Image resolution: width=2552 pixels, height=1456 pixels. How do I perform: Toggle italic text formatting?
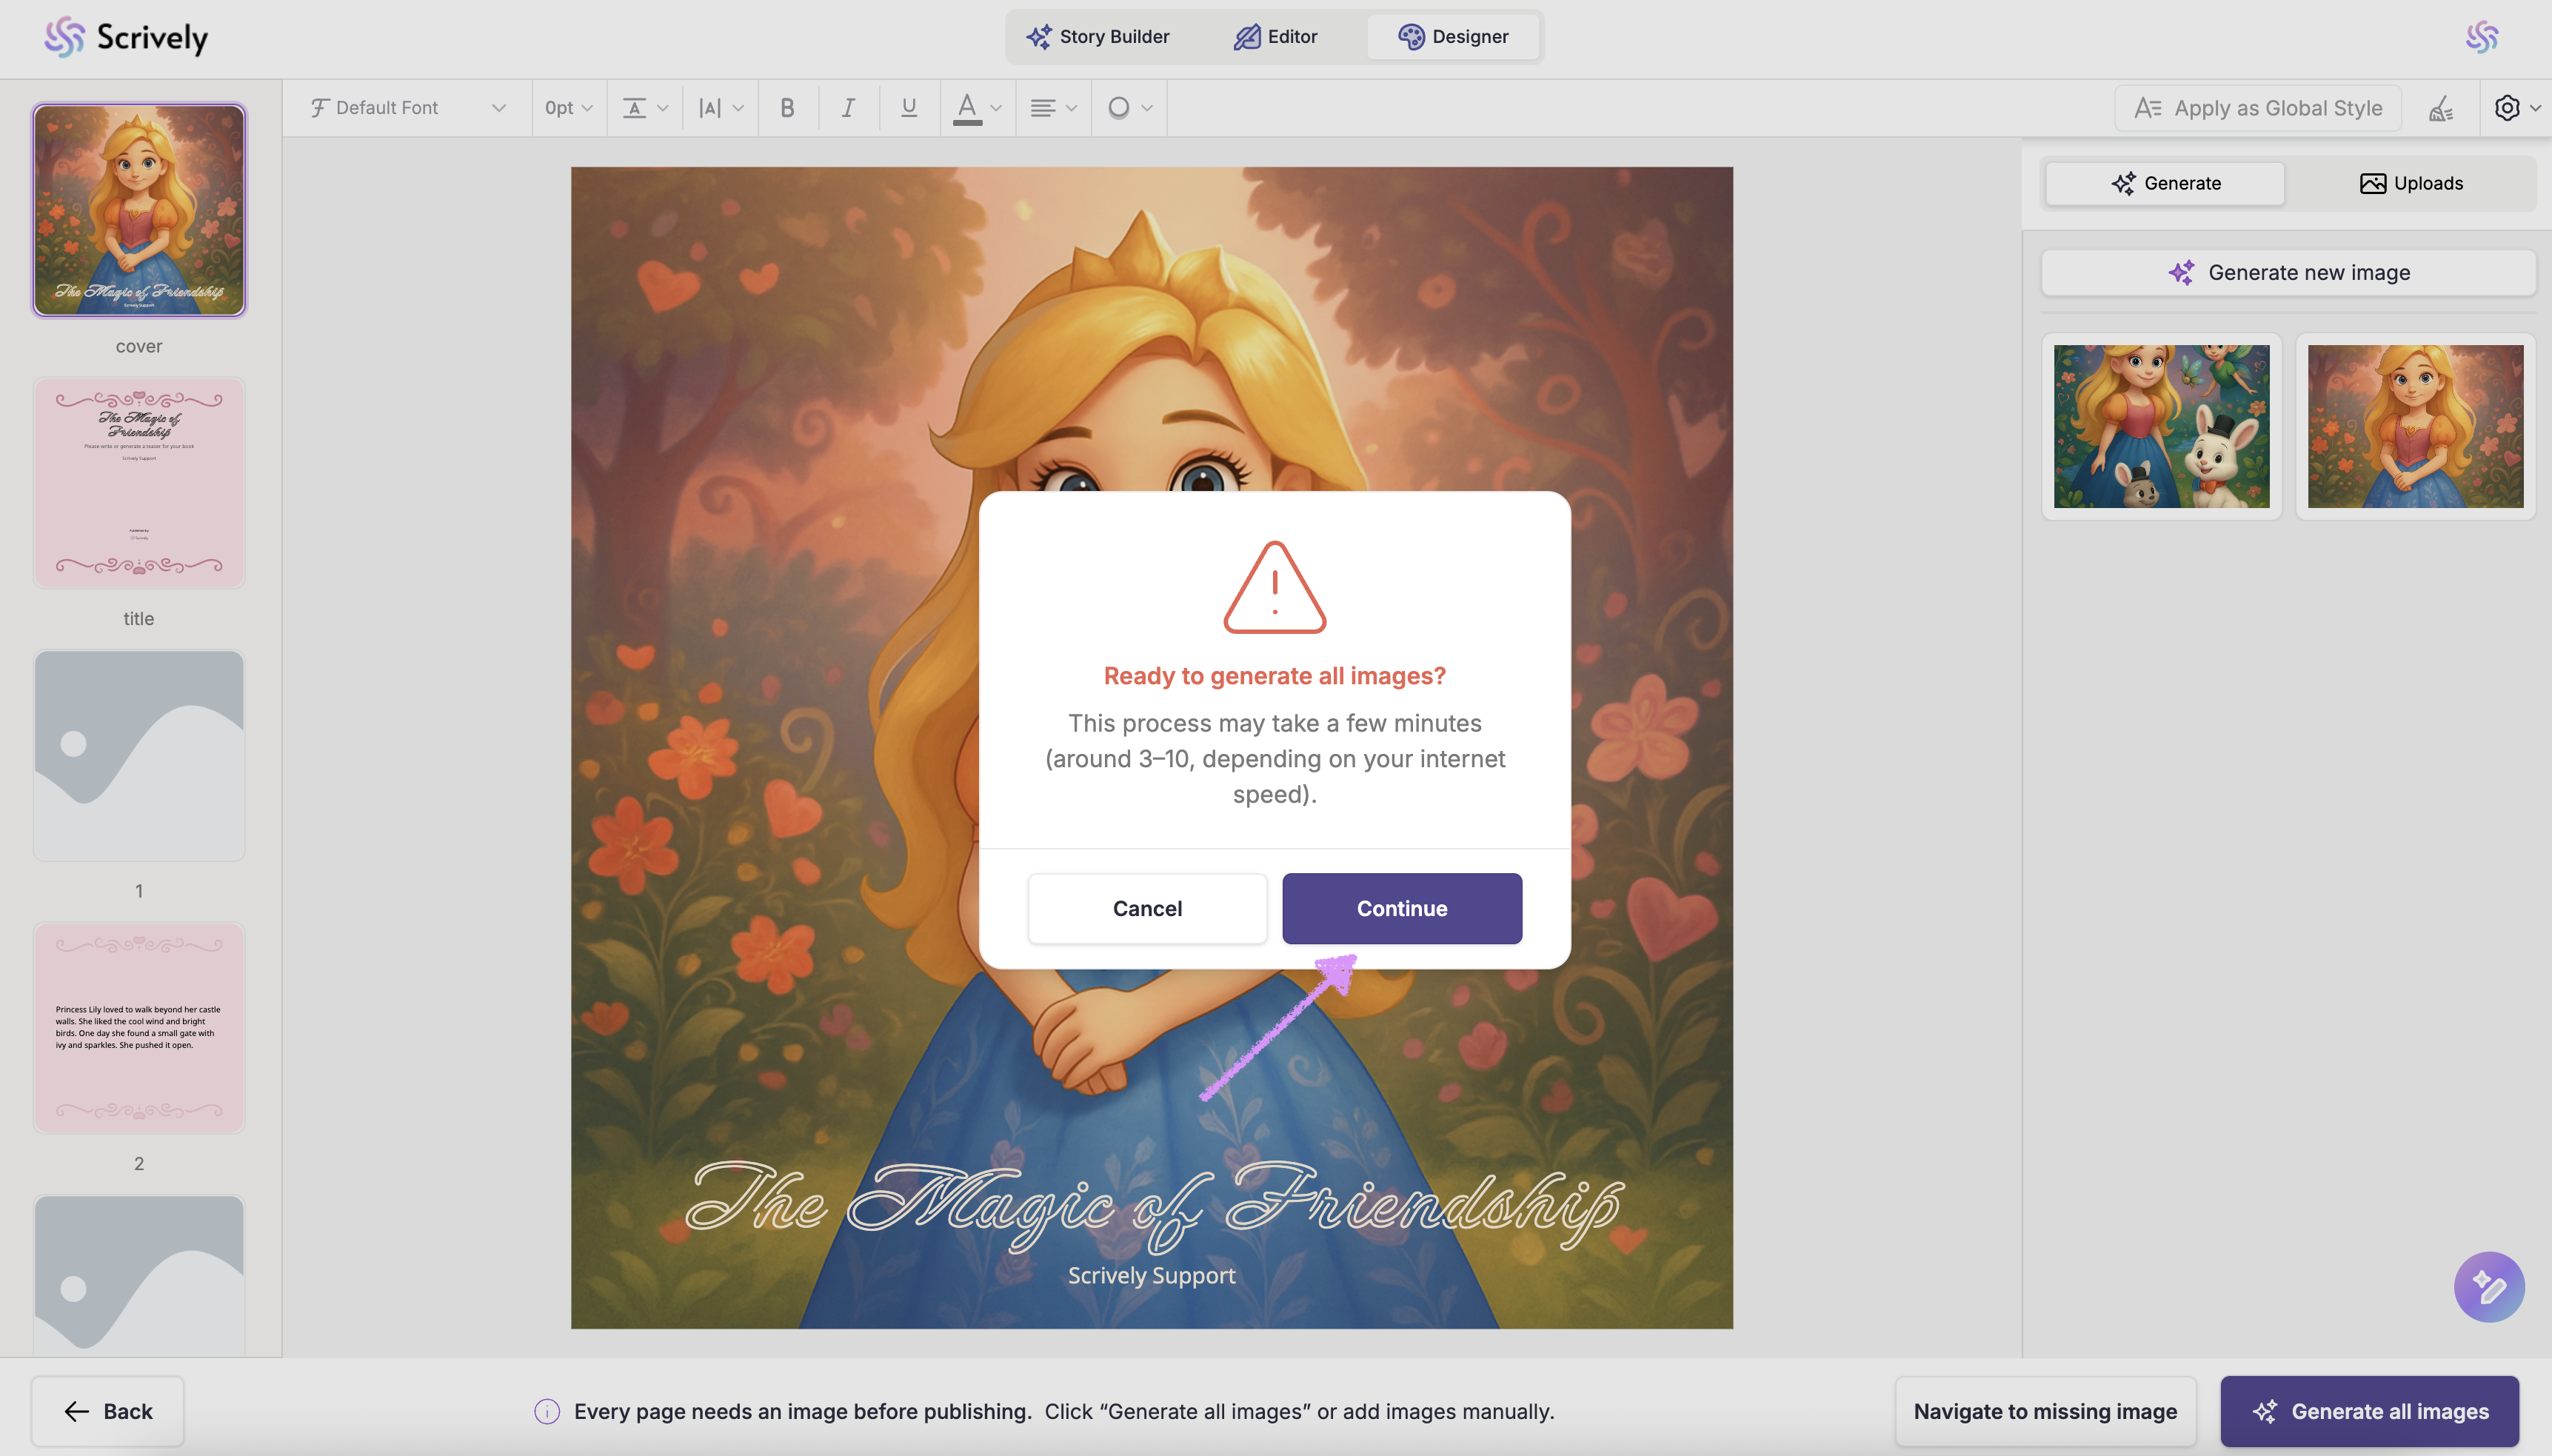848,108
